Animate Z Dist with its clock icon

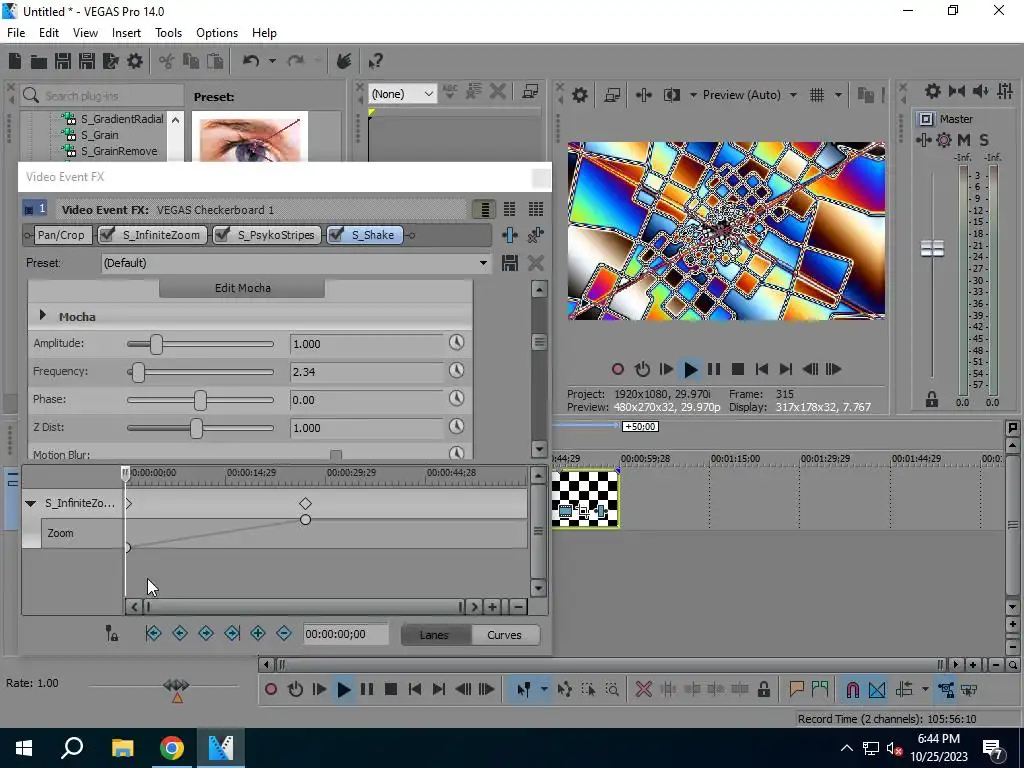click(x=456, y=426)
